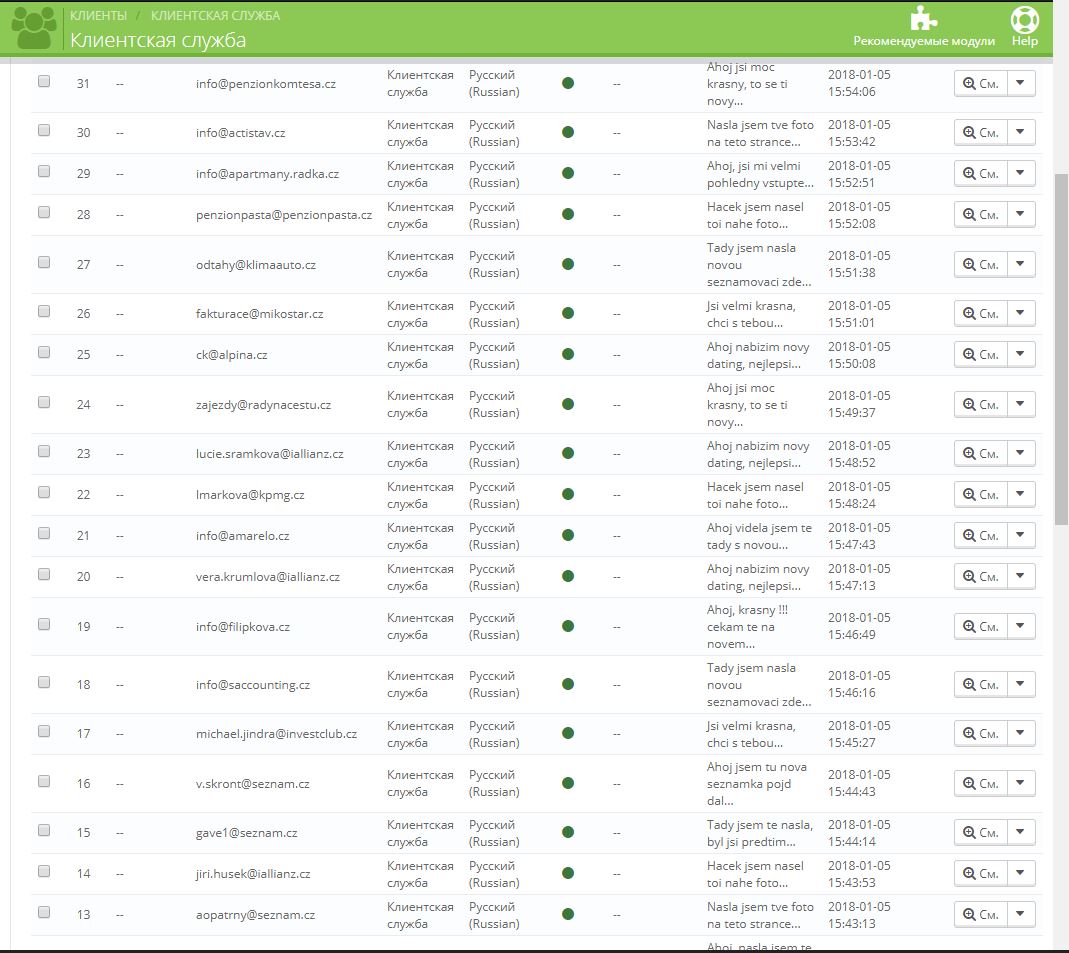Click the customers group icon in header
The height and width of the screenshot is (953, 1069).
(x=32, y=28)
